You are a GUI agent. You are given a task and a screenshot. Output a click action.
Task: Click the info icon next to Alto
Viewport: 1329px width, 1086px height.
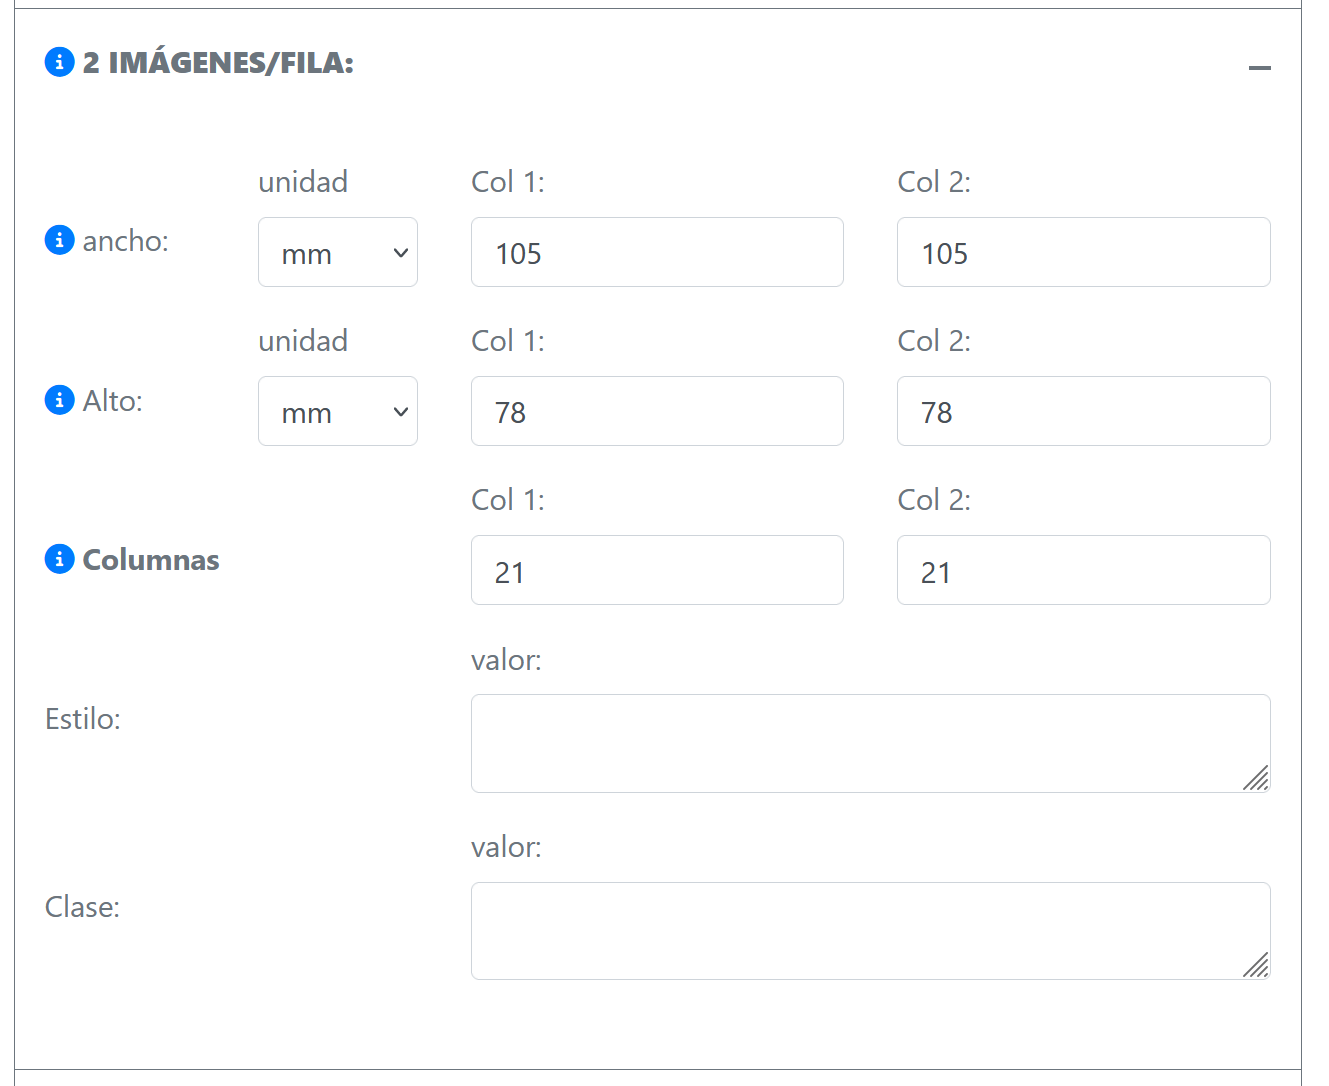pos(60,400)
